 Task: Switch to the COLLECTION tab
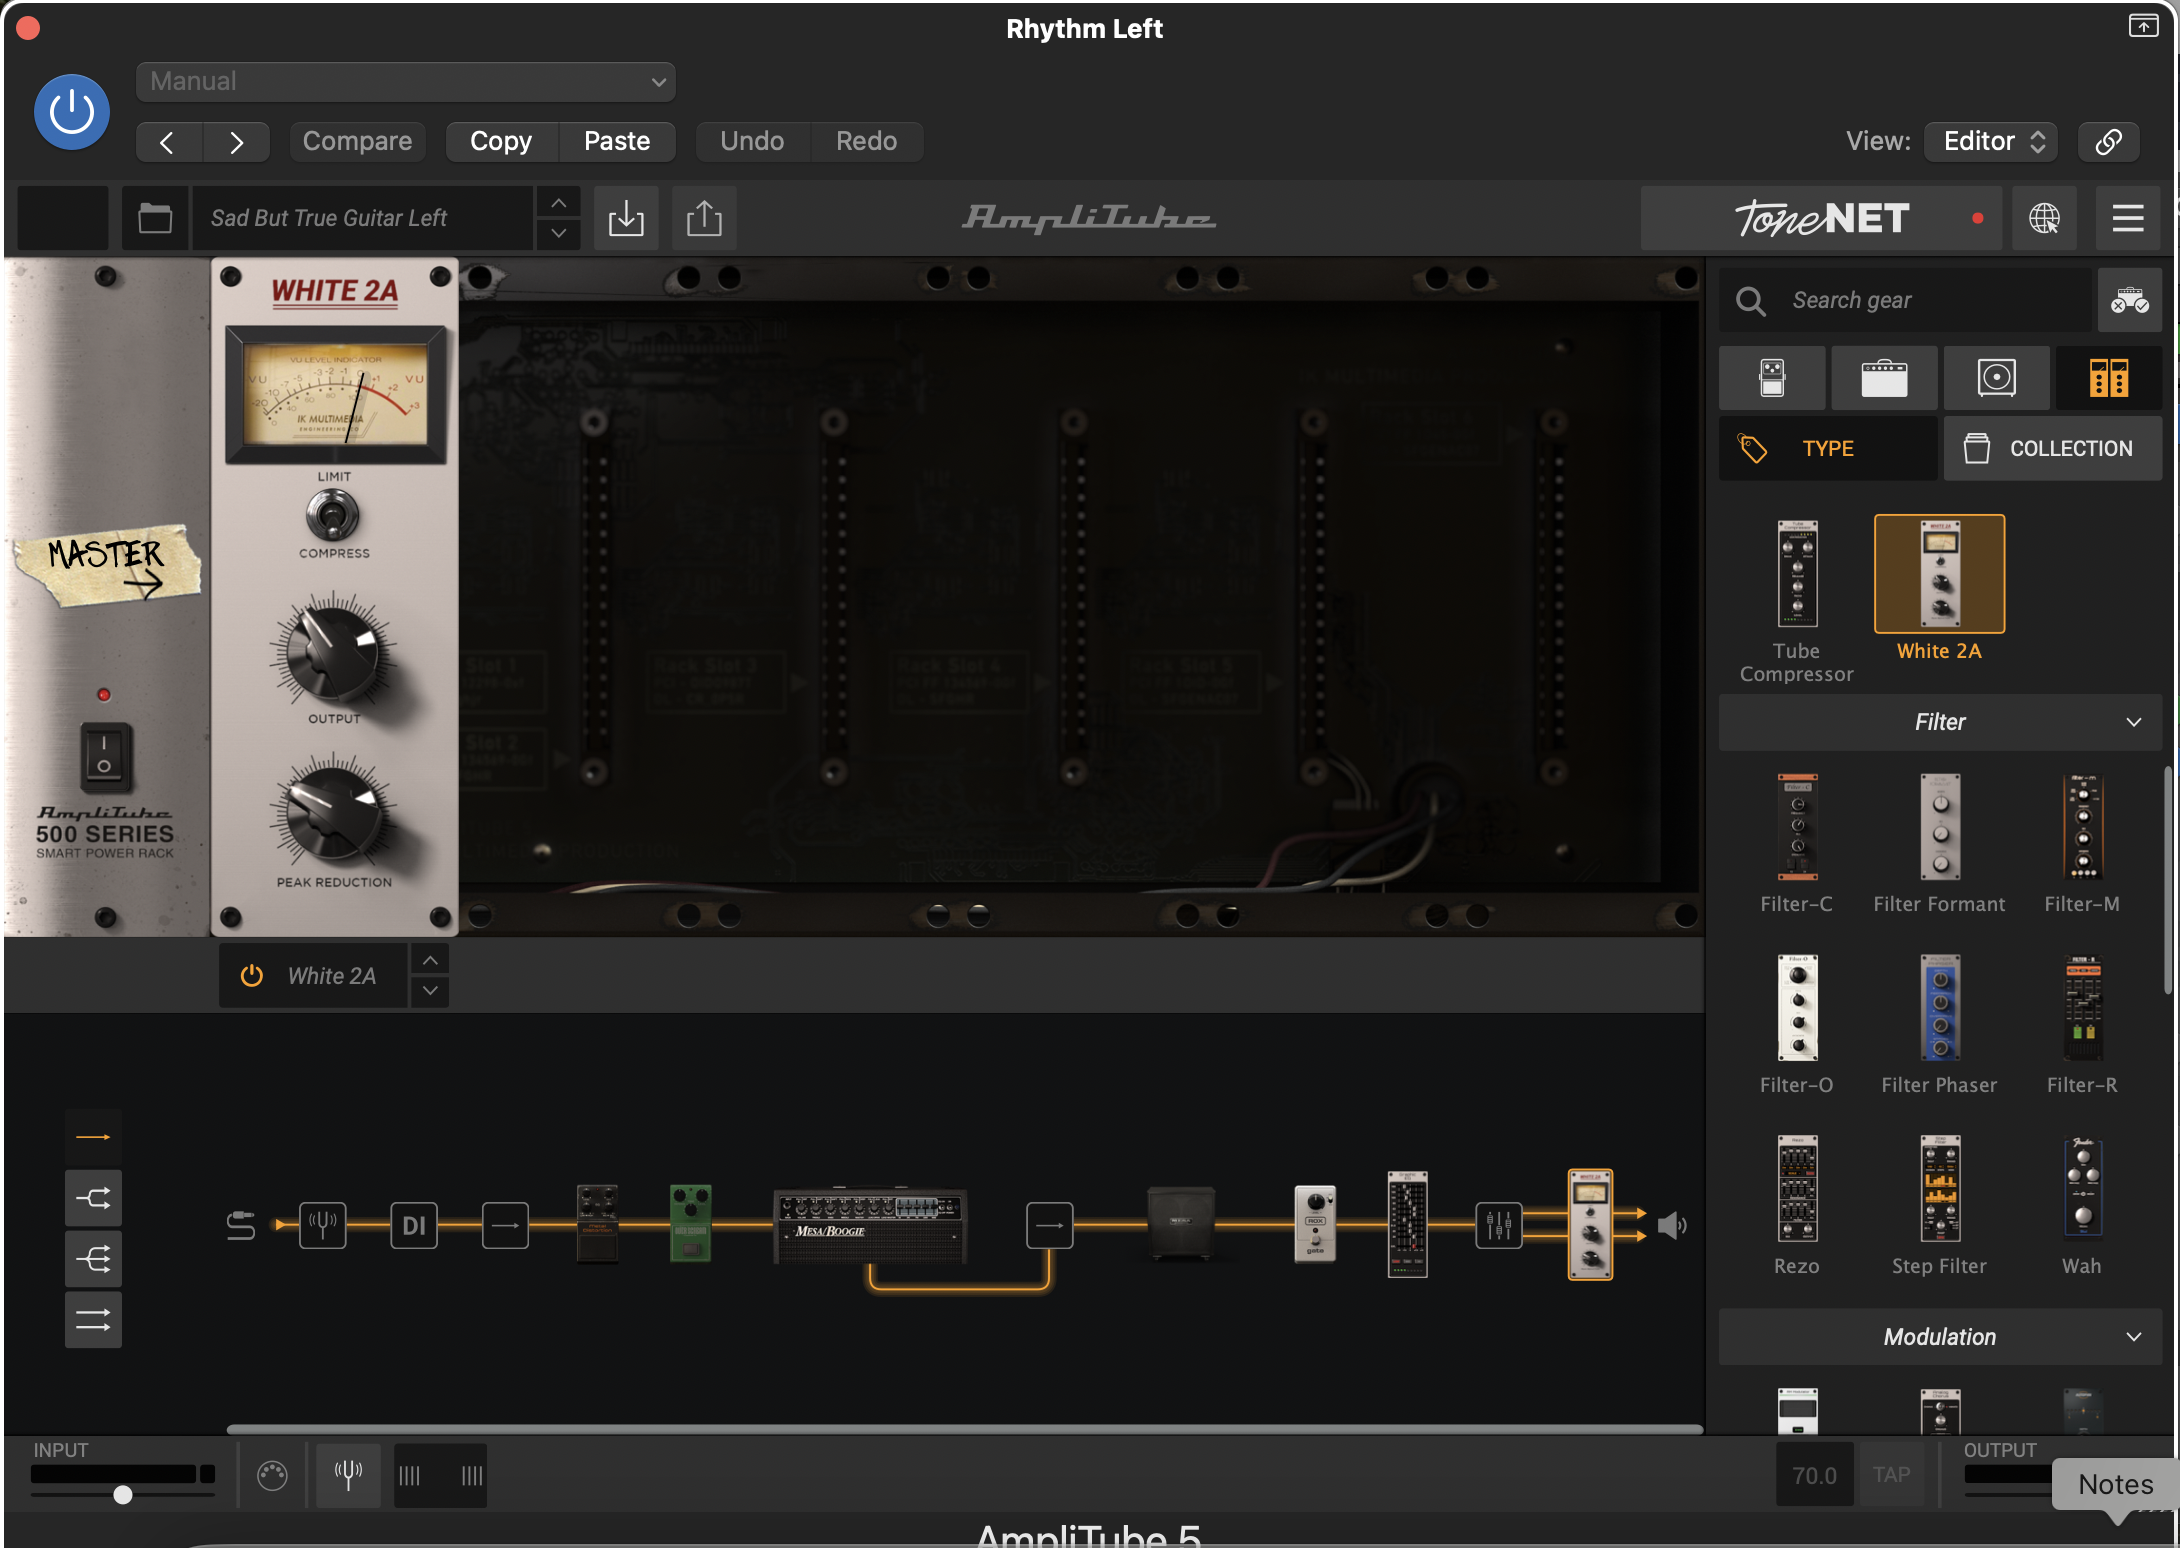point(2053,449)
